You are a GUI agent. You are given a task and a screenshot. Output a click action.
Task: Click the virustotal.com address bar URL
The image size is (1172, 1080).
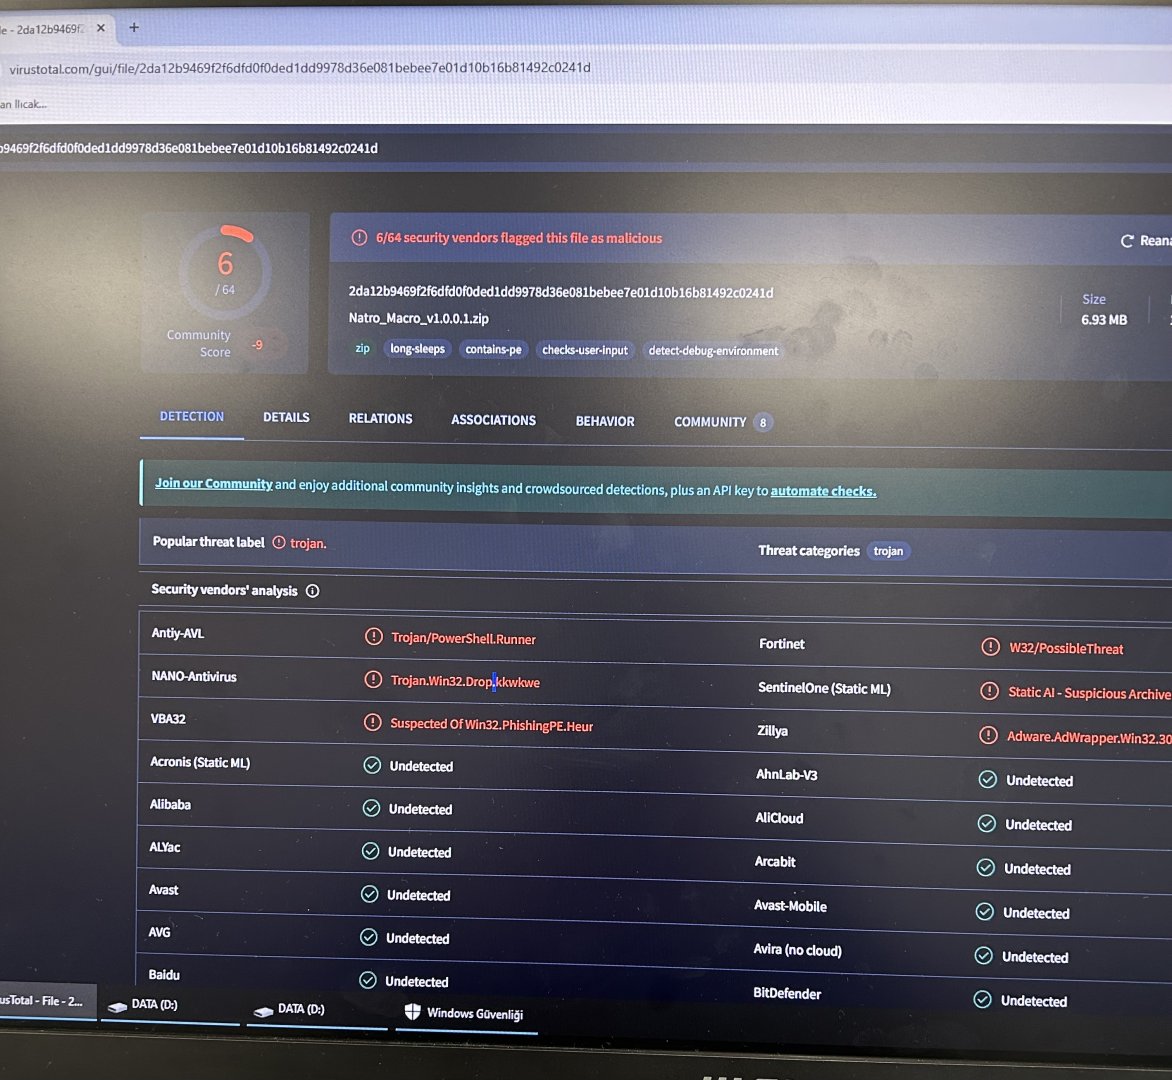(x=300, y=68)
